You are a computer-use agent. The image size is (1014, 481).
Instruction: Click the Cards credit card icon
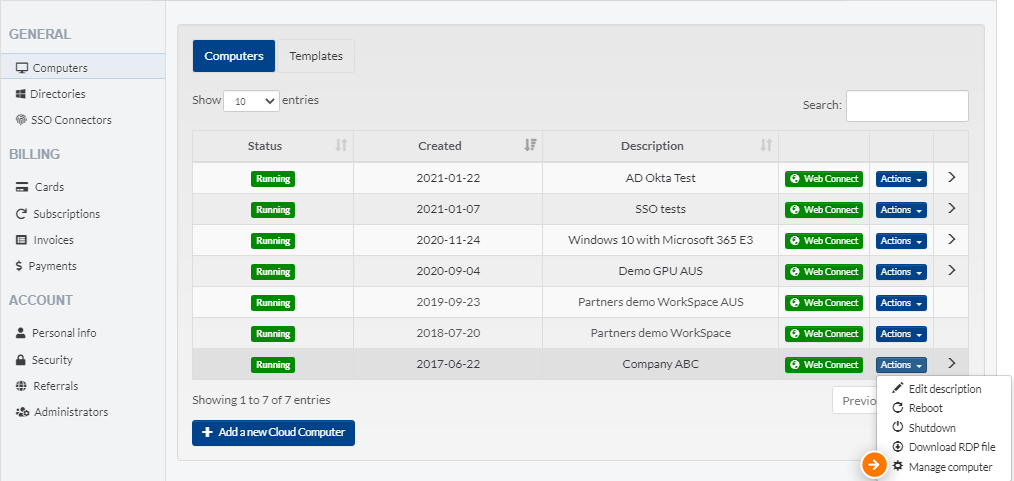[22, 187]
